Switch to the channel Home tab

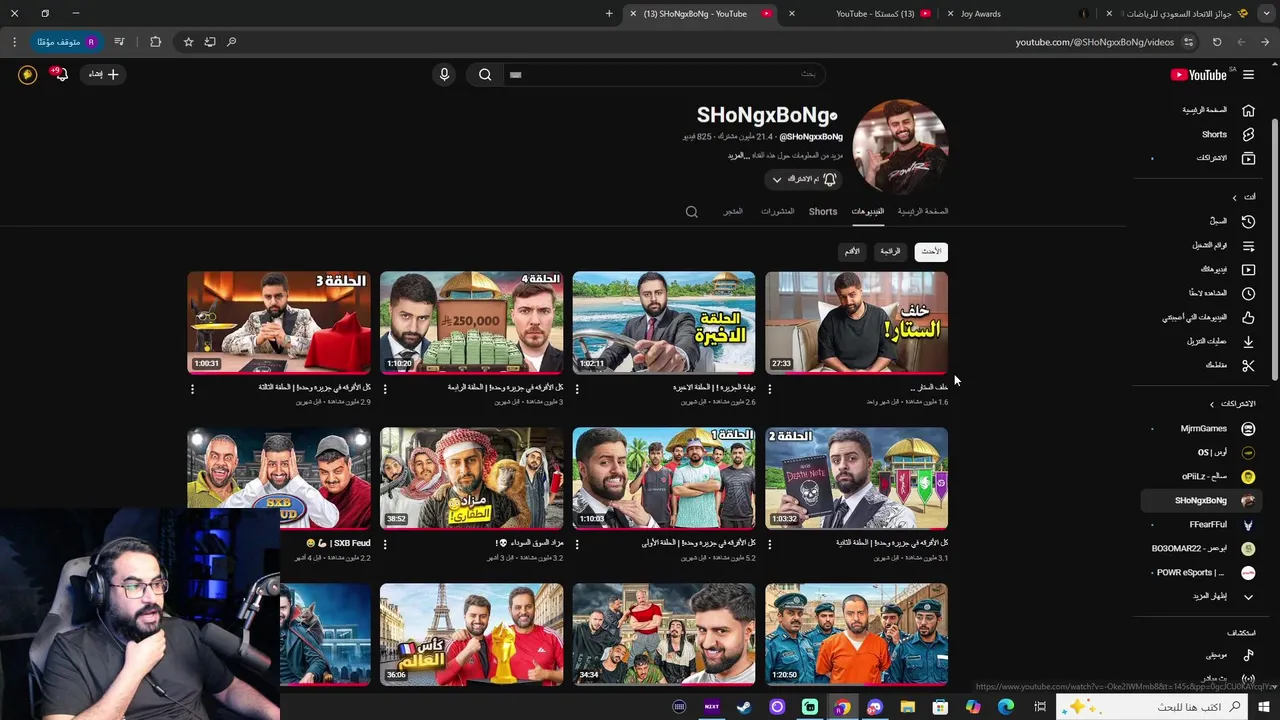pos(922,212)
